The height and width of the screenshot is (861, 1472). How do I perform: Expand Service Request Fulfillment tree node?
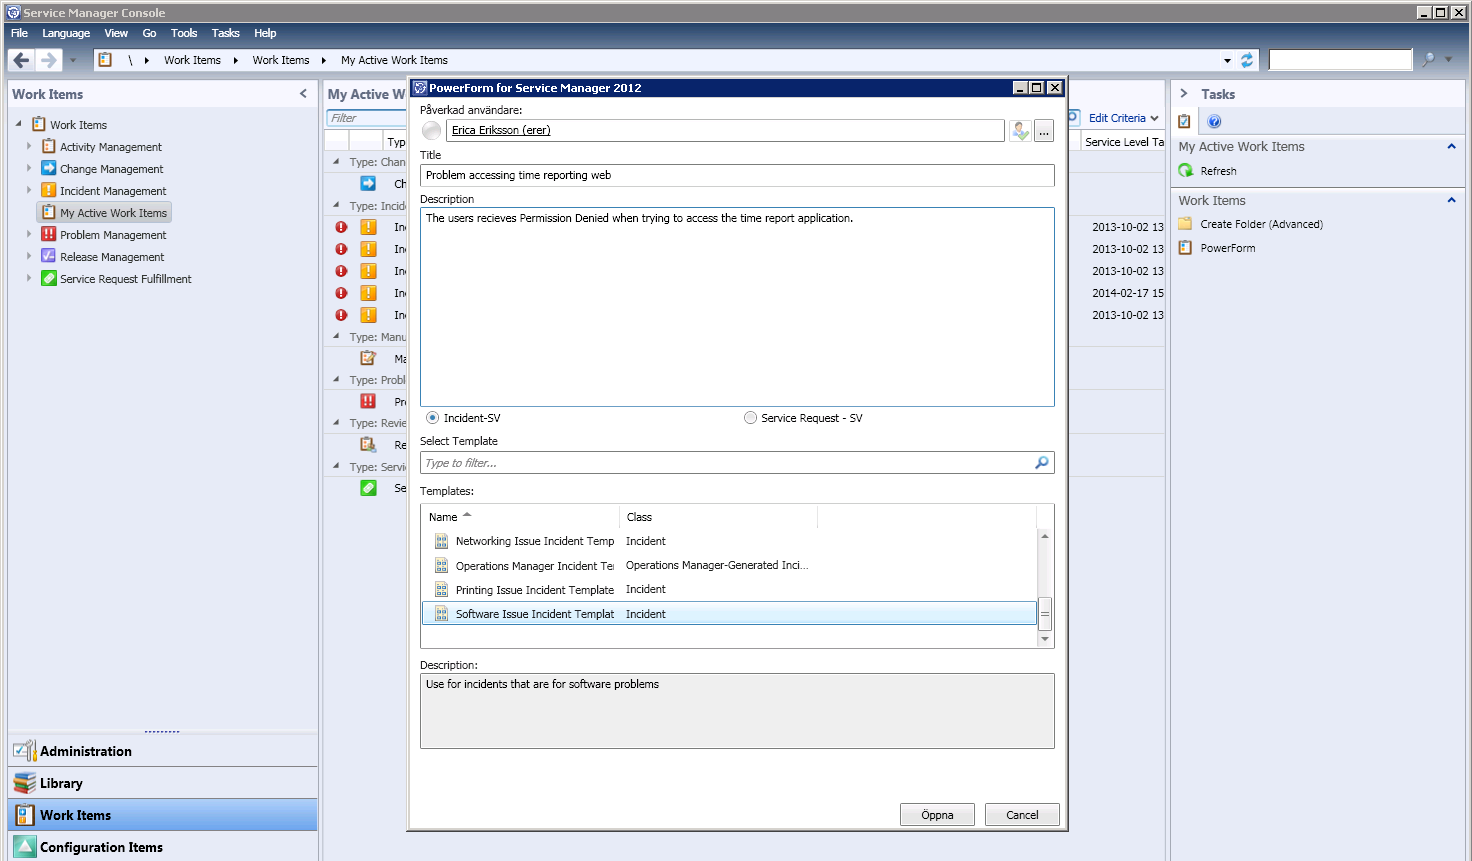coord(29,278)
